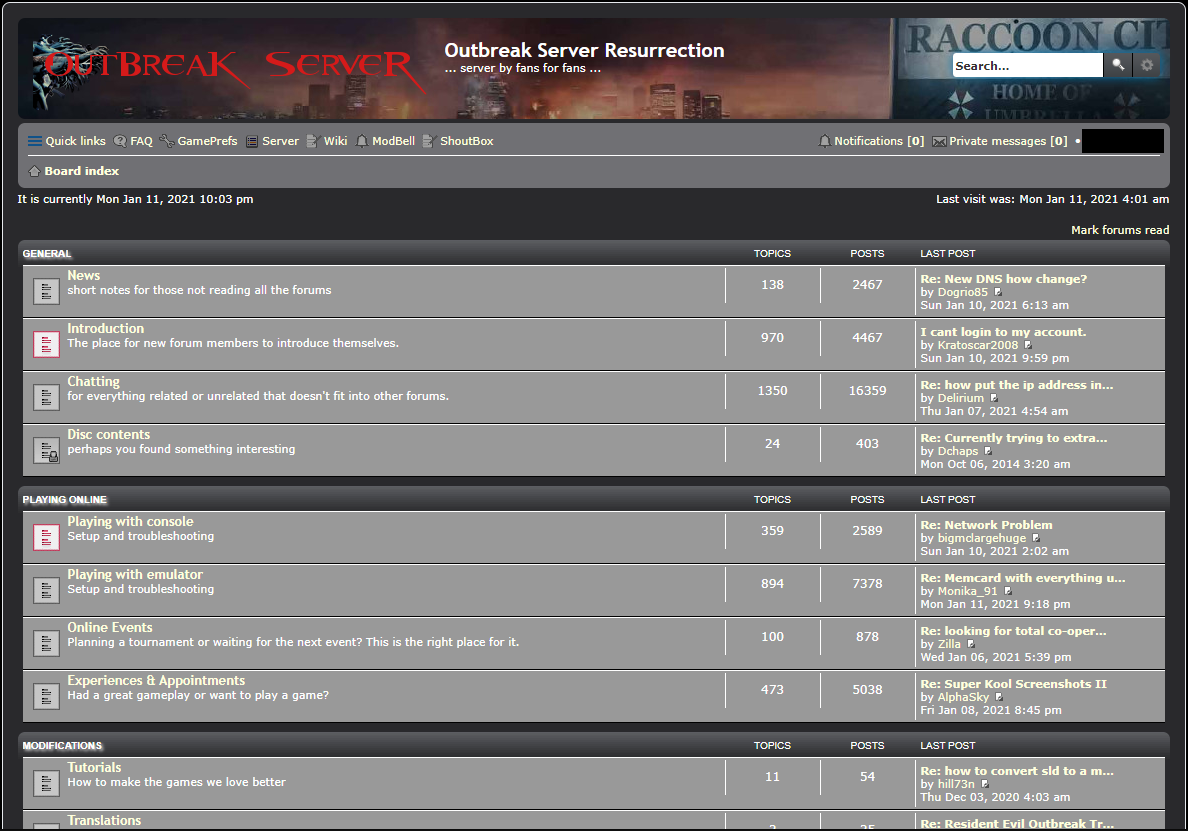Click the search magnifier button

[1118, 65]
